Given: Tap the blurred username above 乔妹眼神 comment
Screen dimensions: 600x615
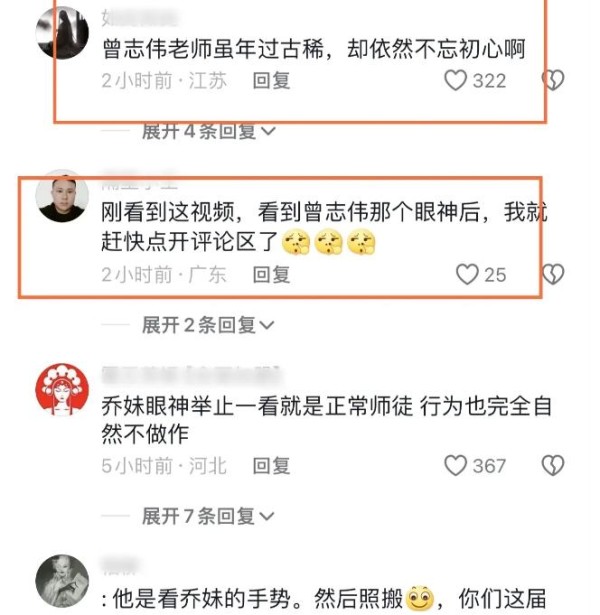Looking at the screenshot, I should 191,375.
